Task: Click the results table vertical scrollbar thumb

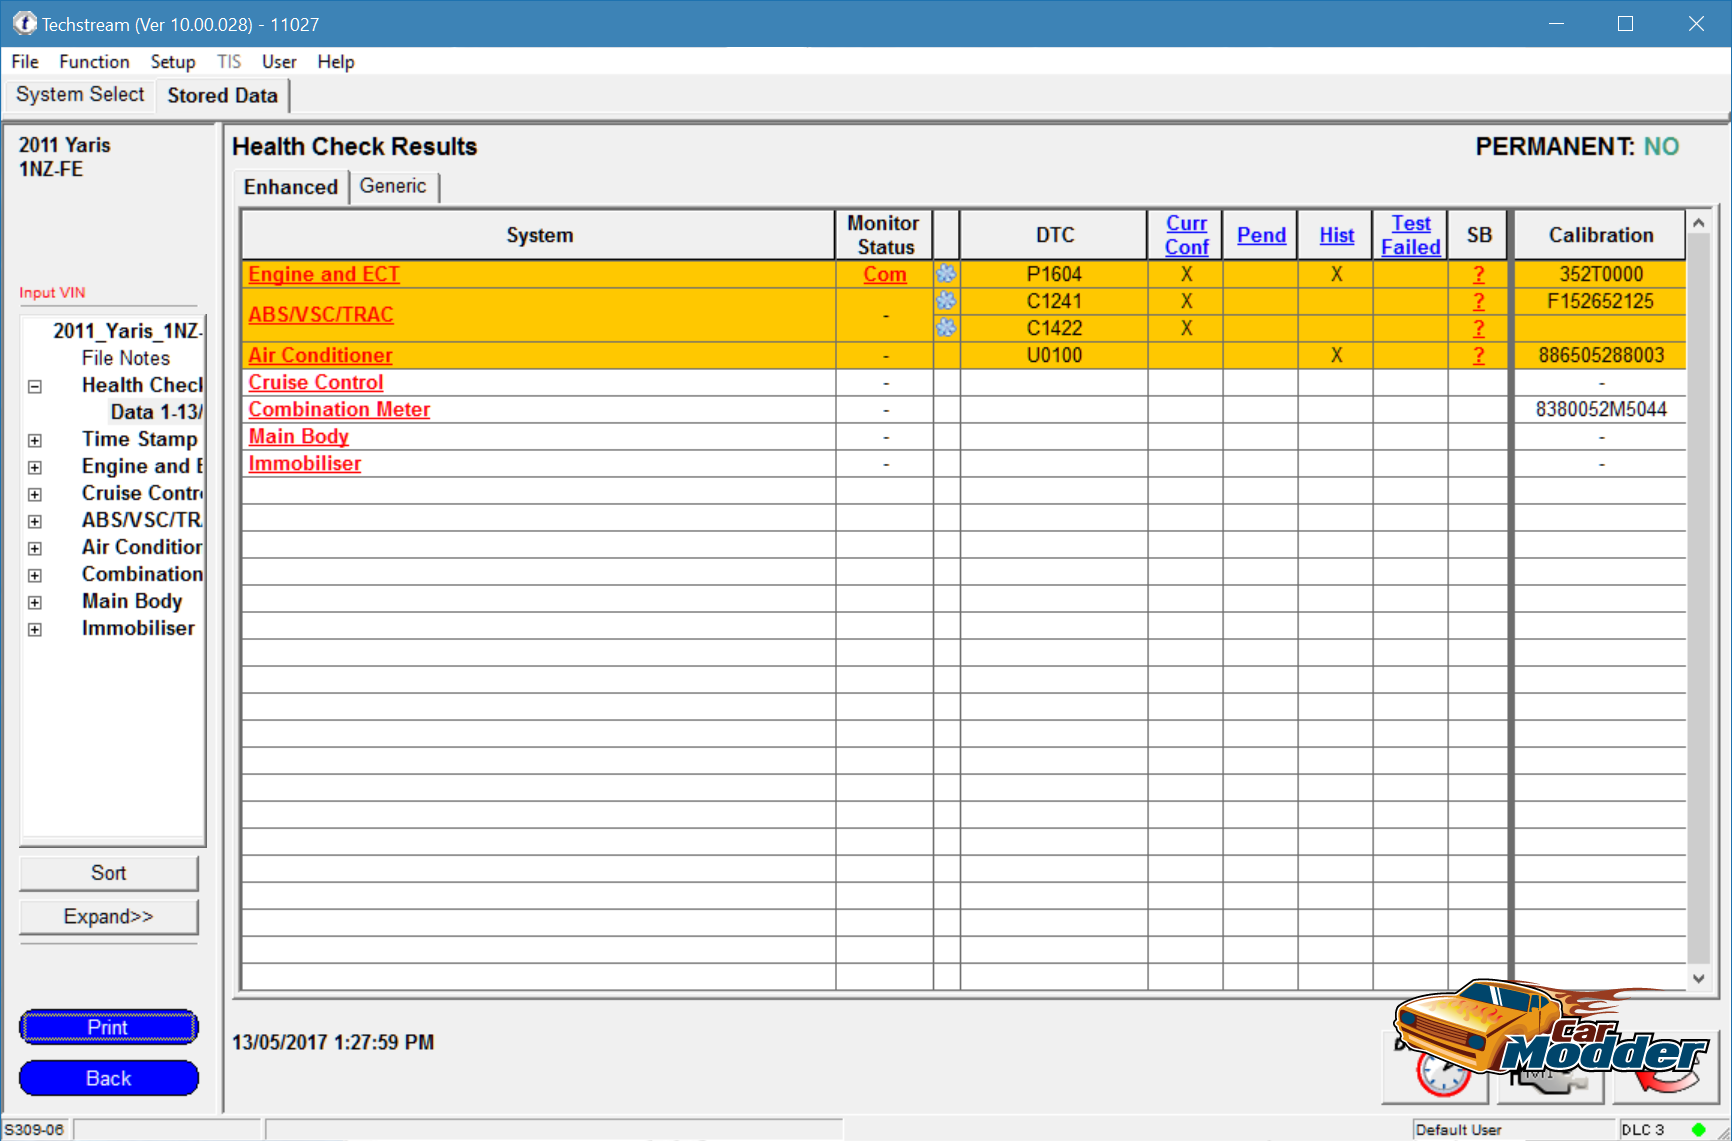Action: click(x=1698, y=600)
